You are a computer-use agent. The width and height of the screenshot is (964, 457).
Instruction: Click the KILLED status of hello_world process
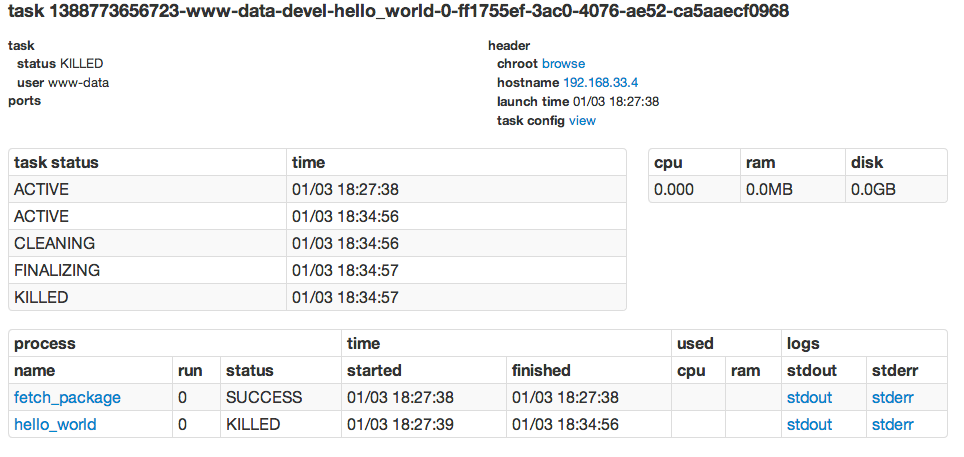coord(253,425)
